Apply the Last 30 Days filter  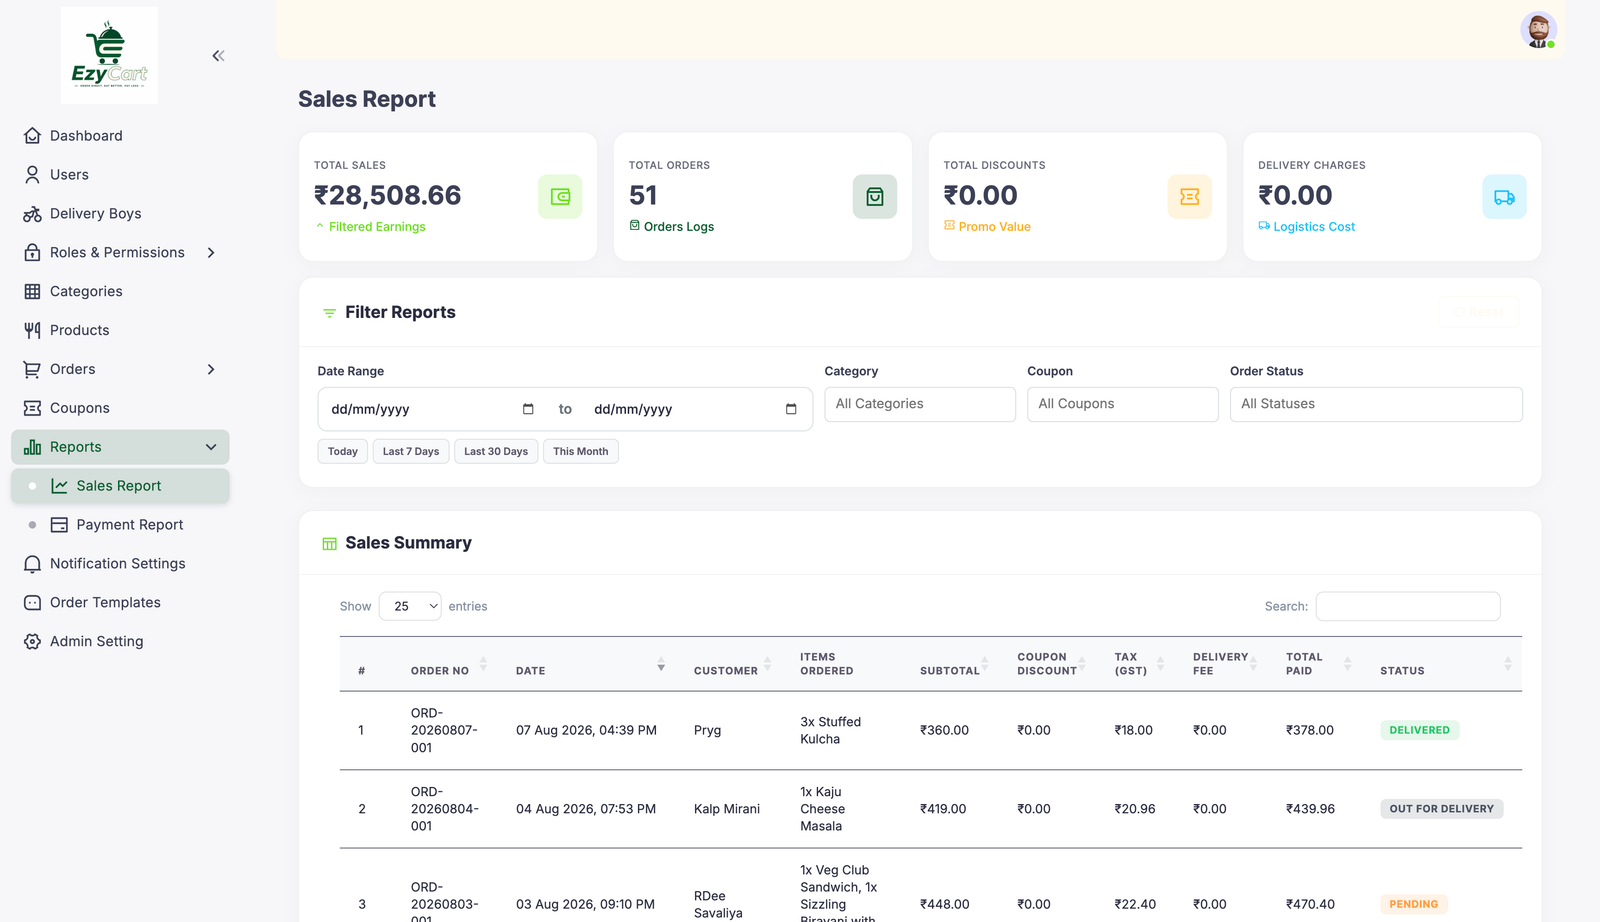point(496,452)
